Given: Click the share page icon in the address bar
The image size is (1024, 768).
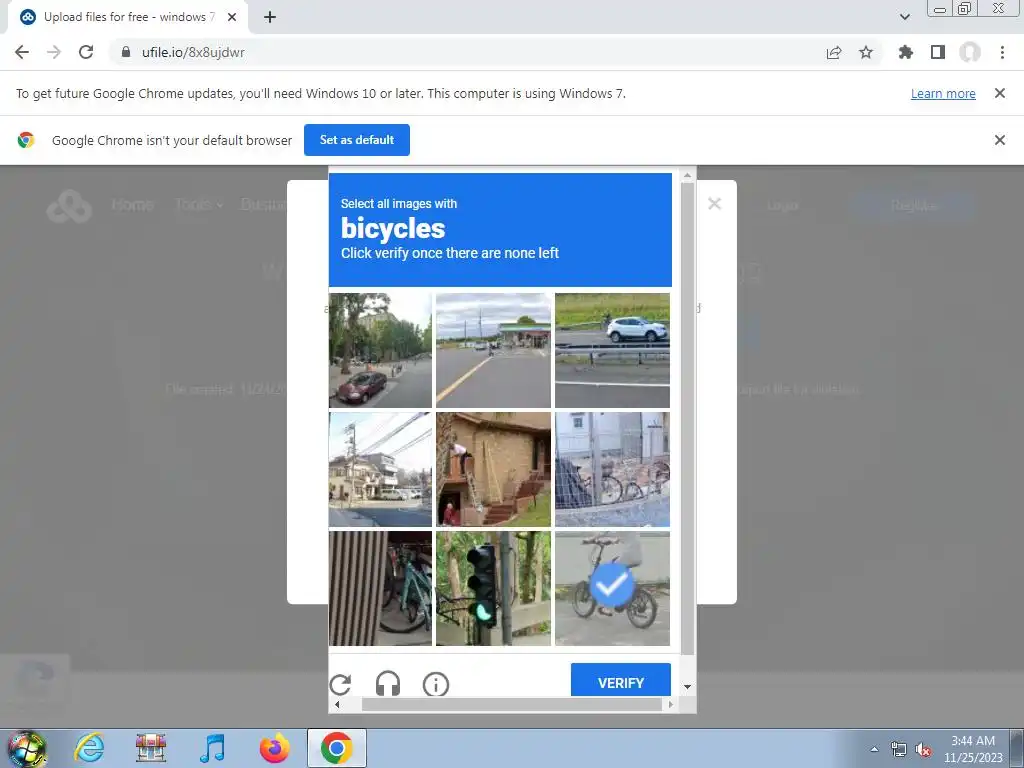Looking at the screenshot, I should (834, 53).
